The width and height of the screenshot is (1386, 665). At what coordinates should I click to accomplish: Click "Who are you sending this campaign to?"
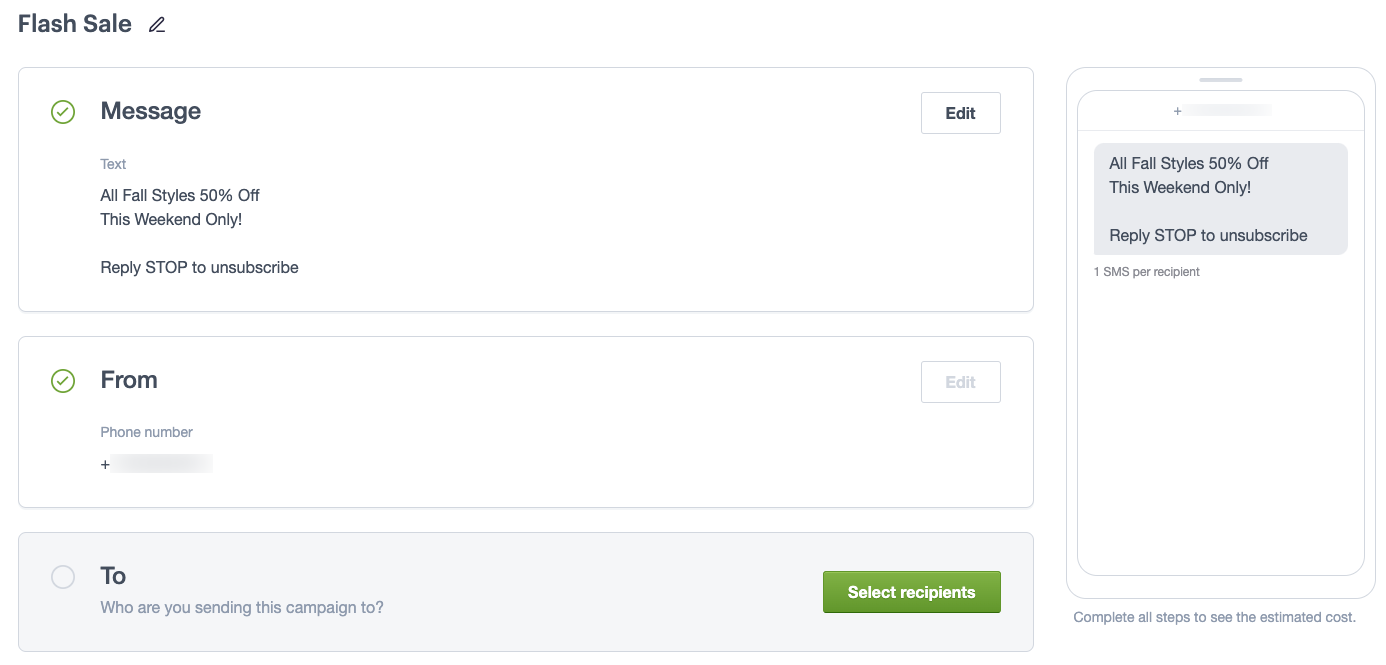[x=242, y=607]
